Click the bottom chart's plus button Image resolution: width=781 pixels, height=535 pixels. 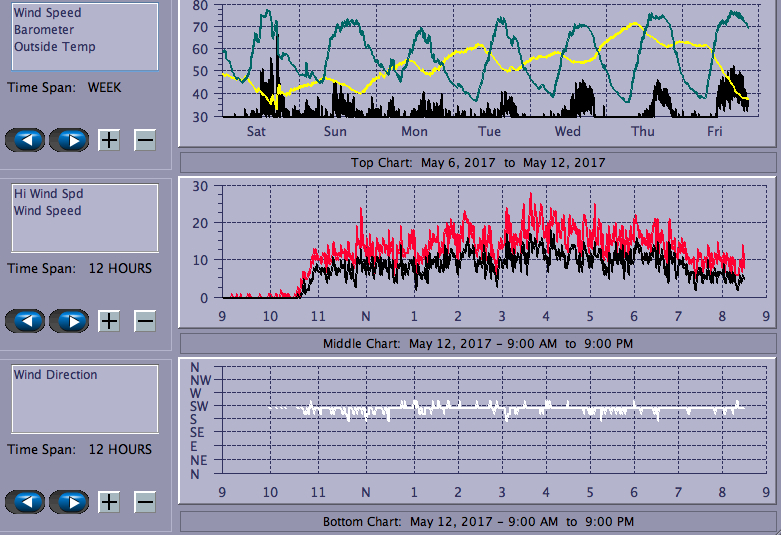click(x=109, y=502)
